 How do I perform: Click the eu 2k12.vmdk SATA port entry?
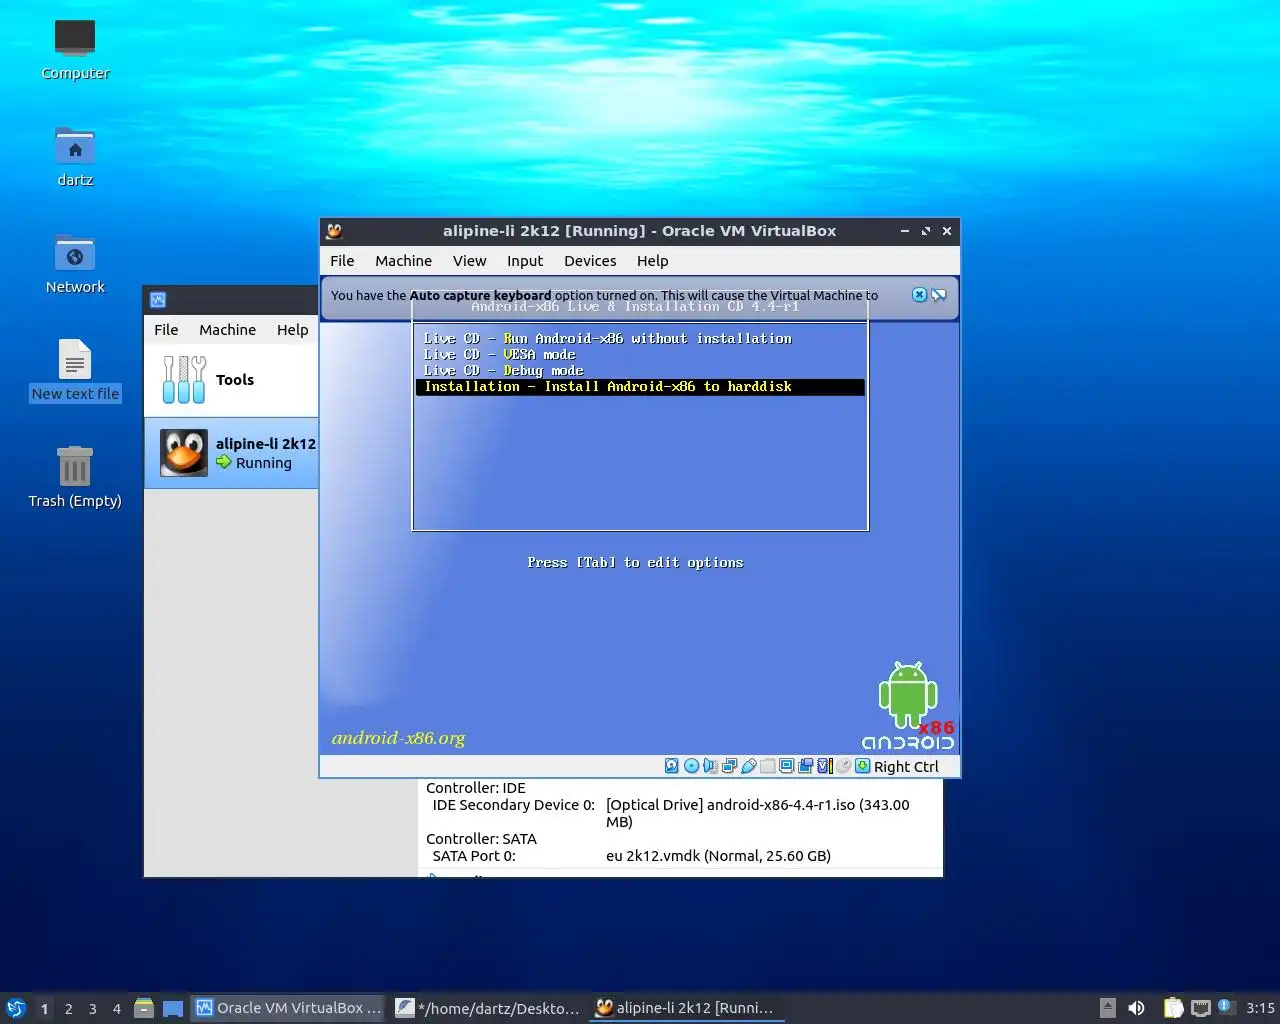coord(718,856)
